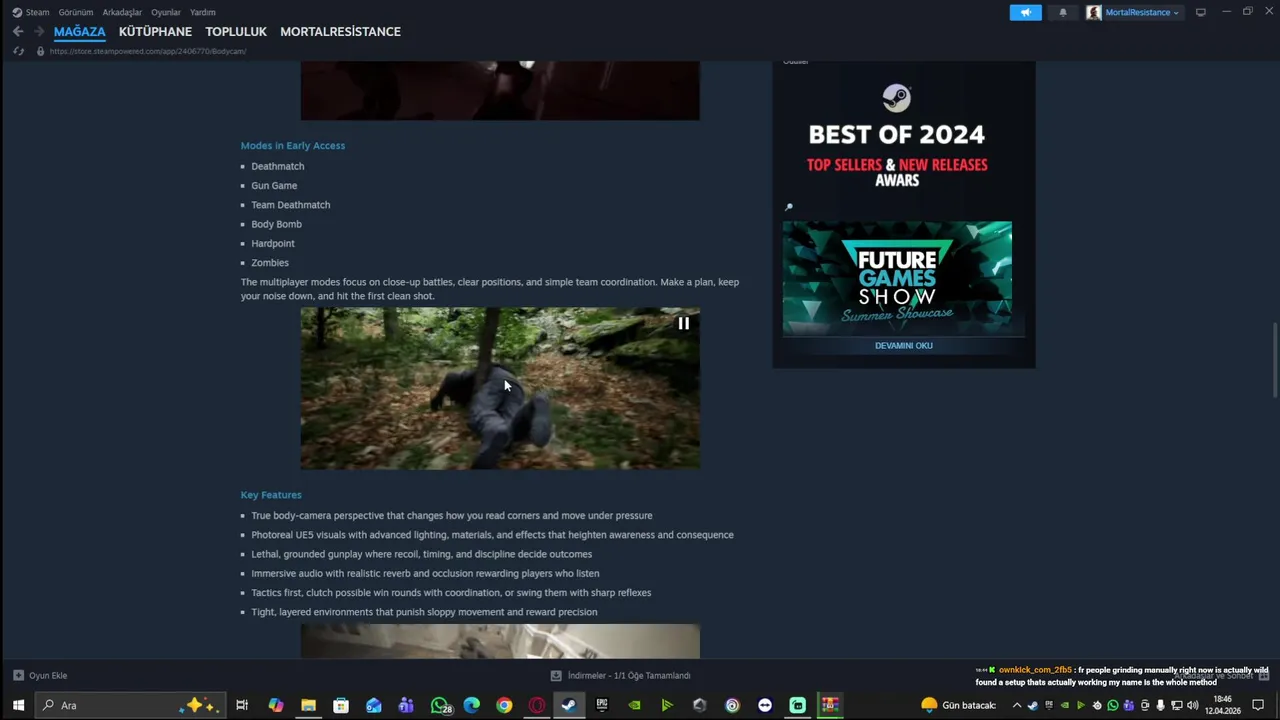Open WinRAR from the taskbar

click(830, 705)
